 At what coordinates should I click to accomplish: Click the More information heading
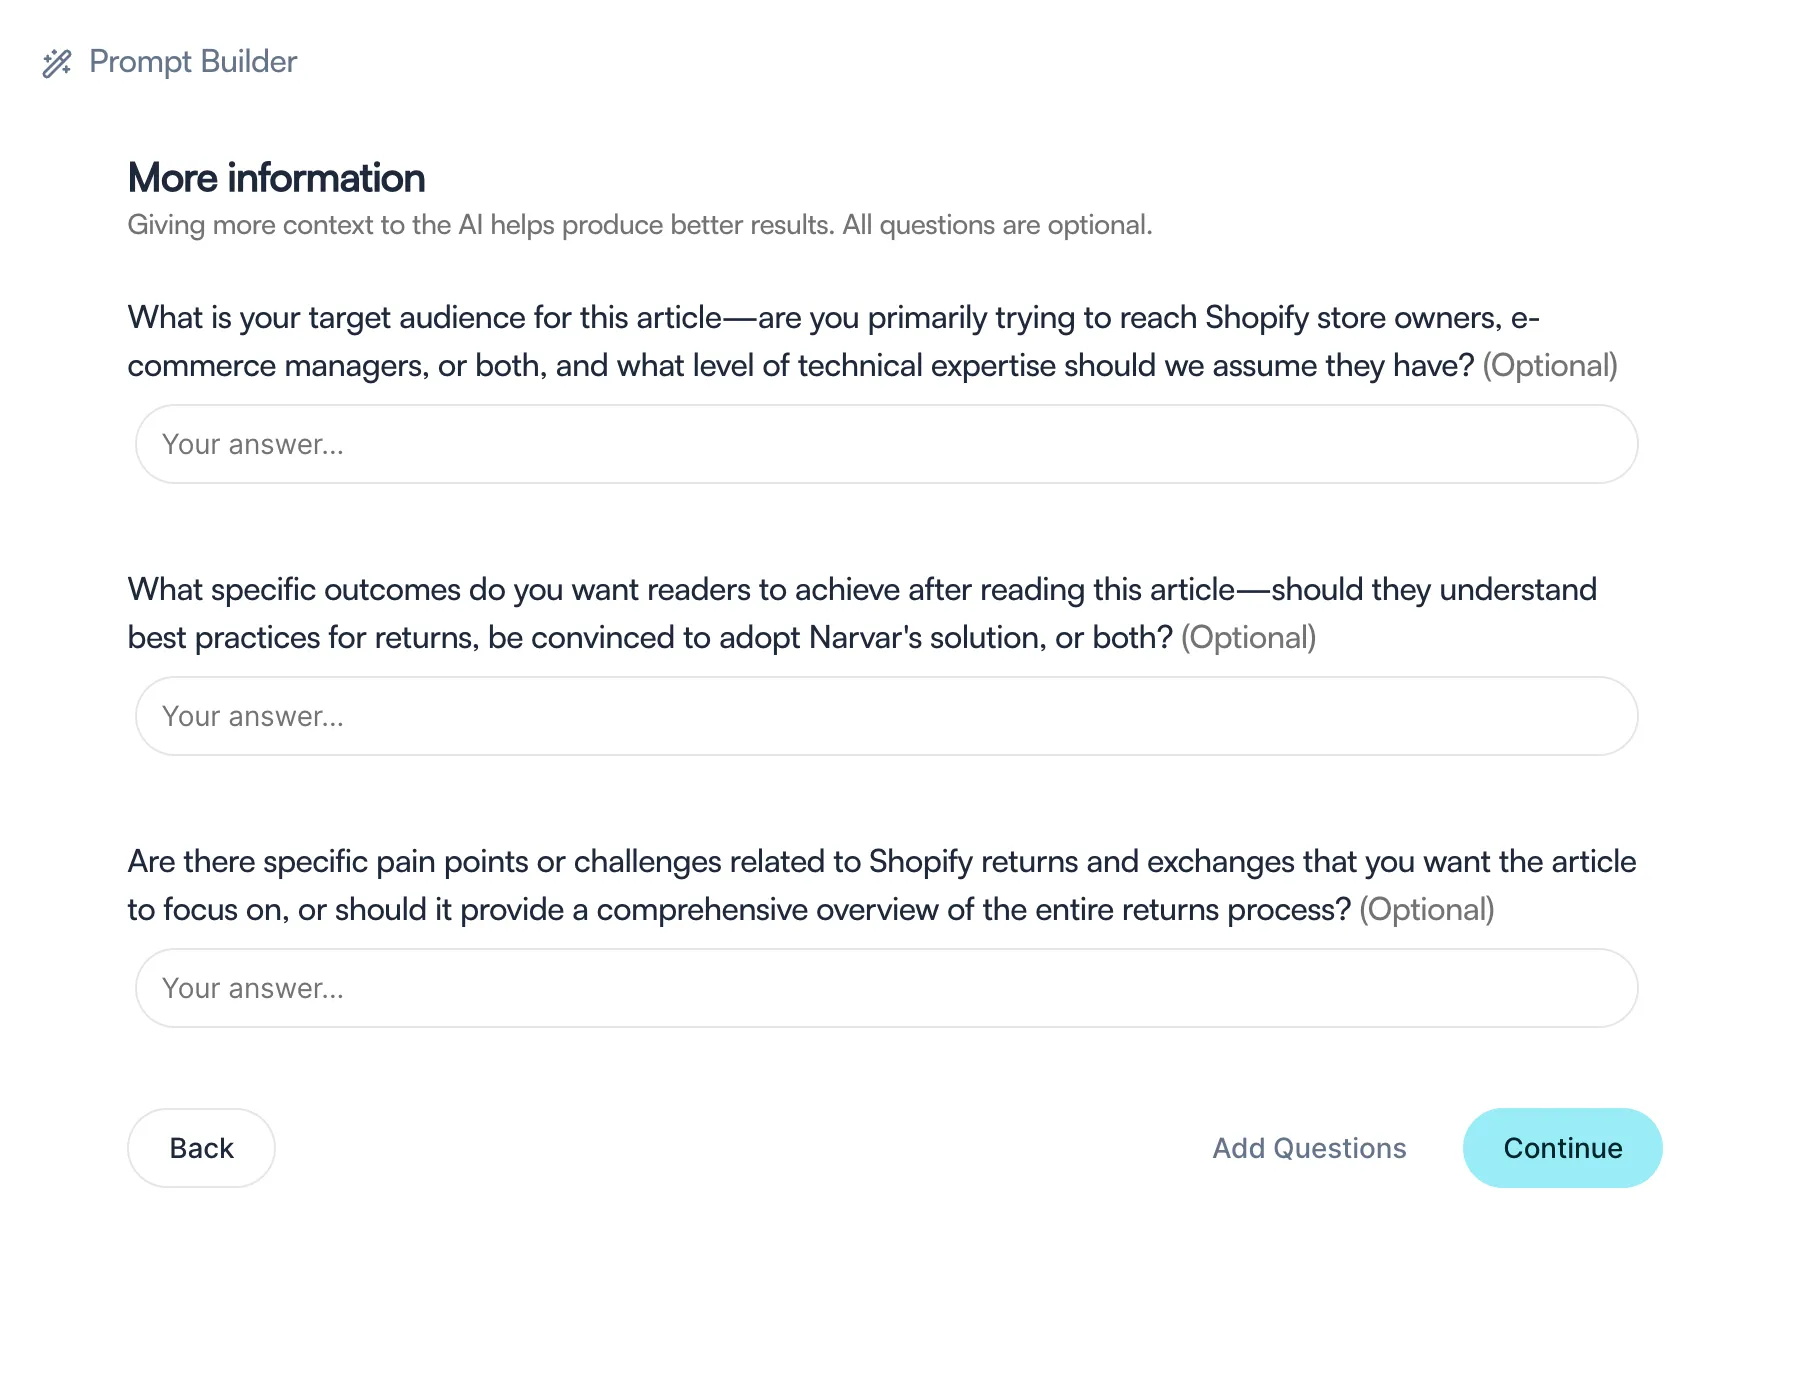coord(276,178)
